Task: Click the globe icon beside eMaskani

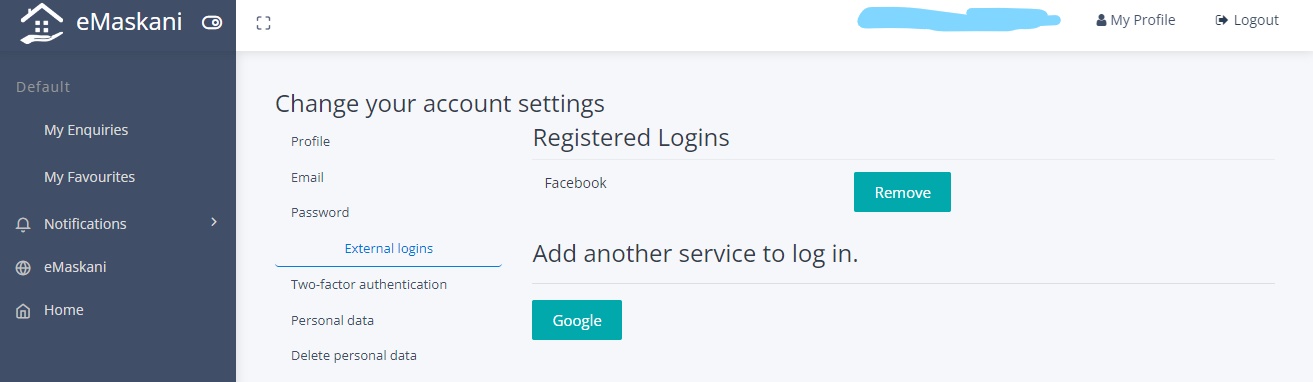Action: 23,268
